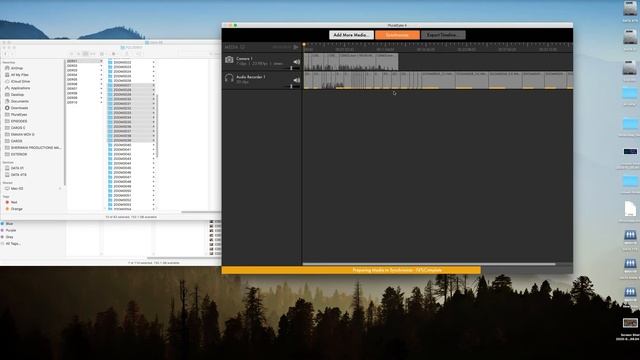Select the Audio Recorder 1 headphones icon
640x360 pixels.
pos(229,78)
